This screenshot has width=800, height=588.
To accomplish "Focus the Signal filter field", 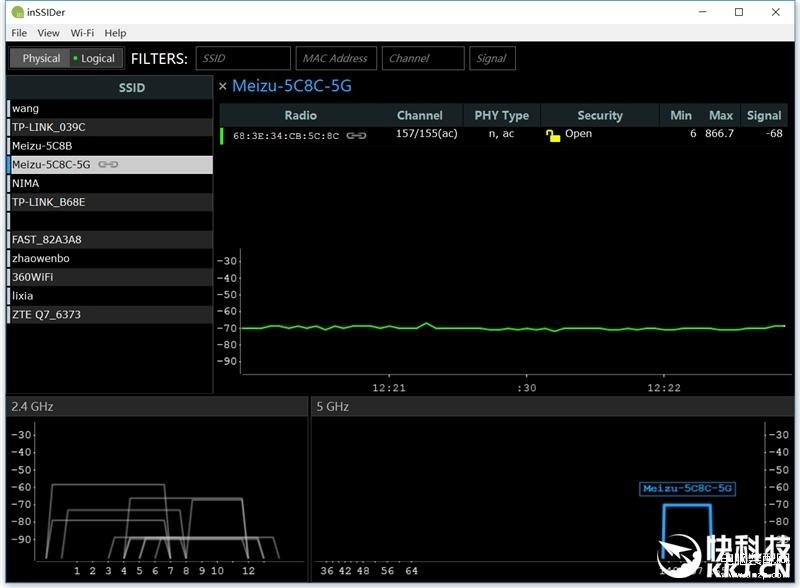I will 492,58.
